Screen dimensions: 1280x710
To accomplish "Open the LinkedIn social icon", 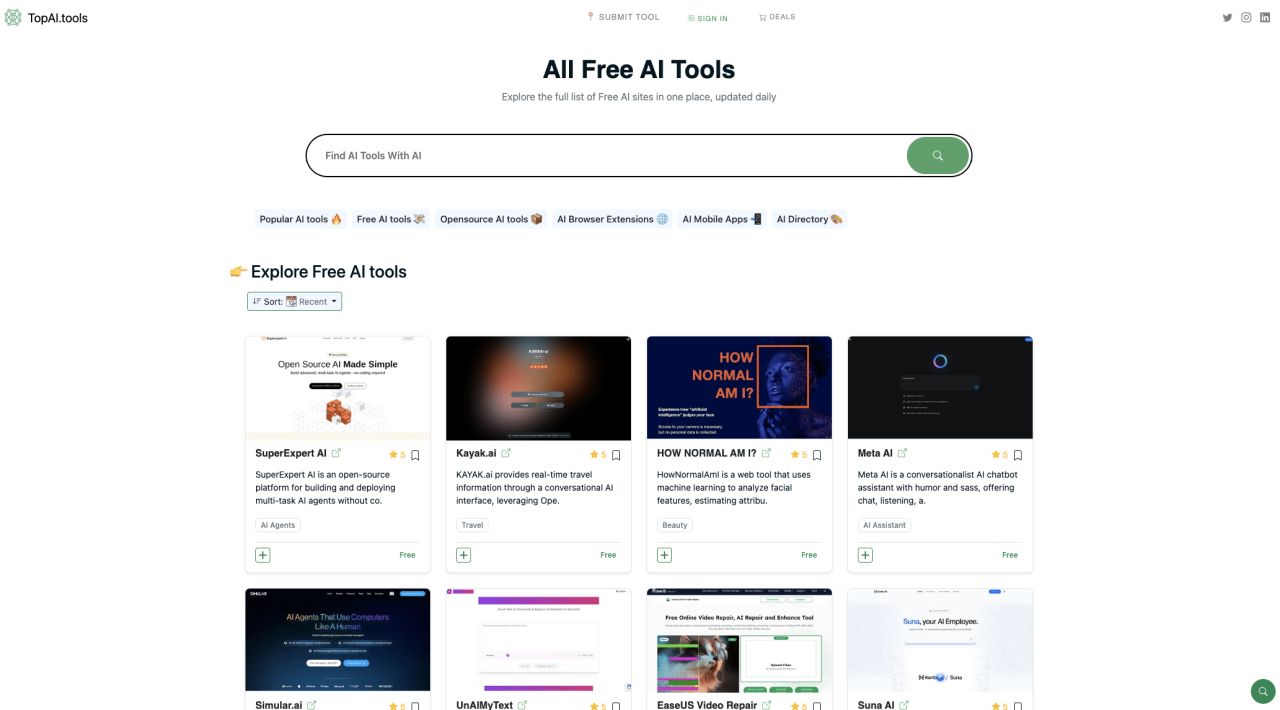I will (1265, 17).
